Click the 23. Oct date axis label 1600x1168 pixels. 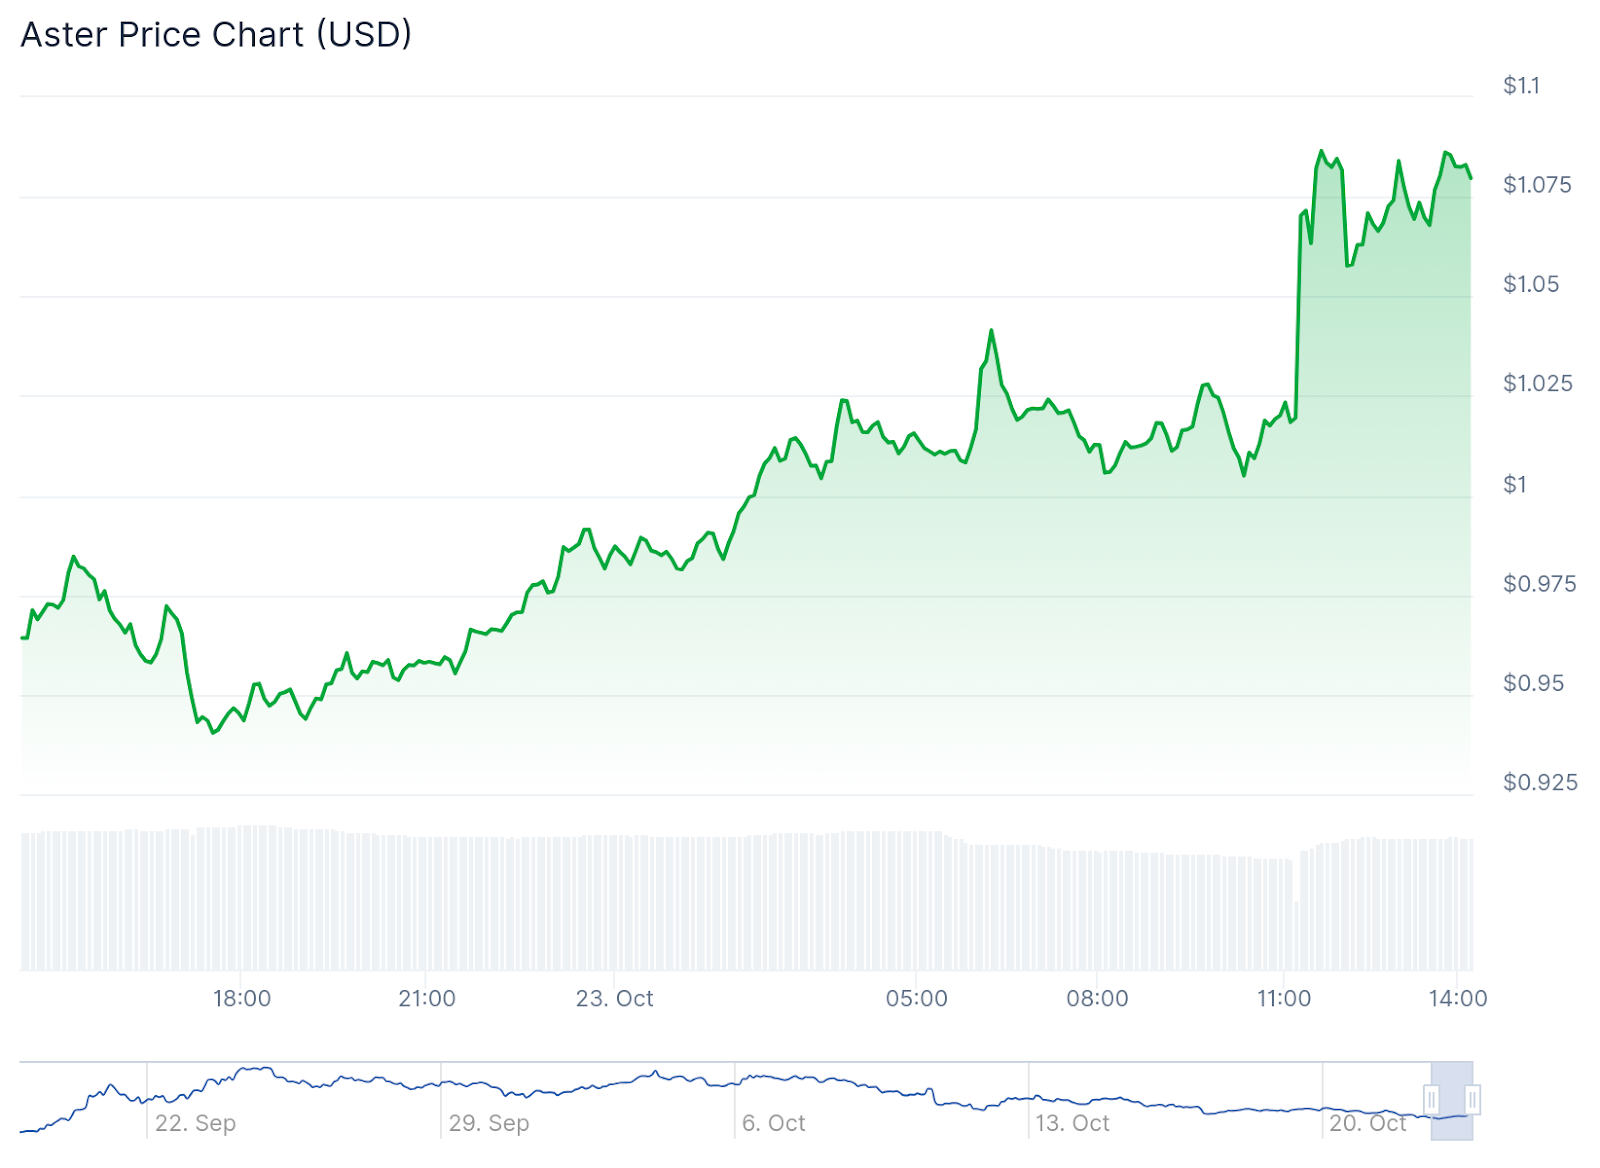point(614,998)
